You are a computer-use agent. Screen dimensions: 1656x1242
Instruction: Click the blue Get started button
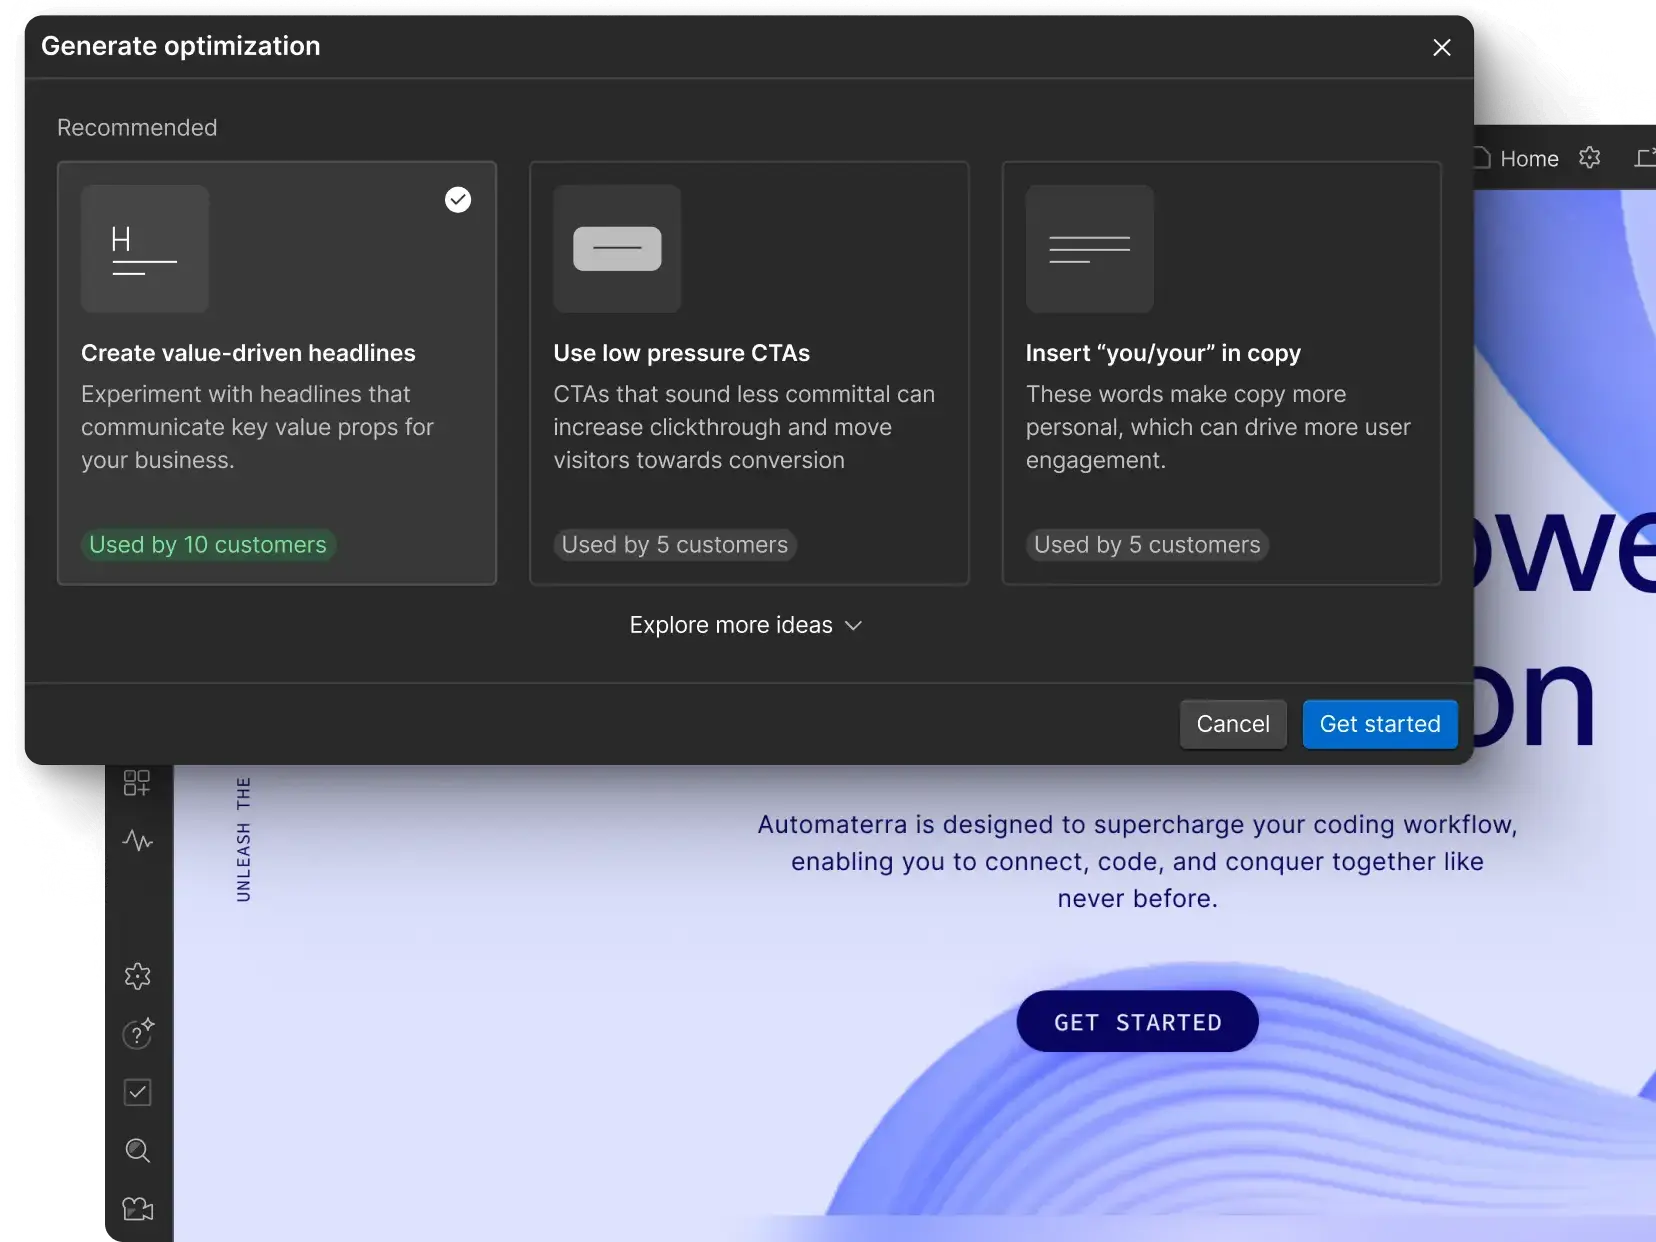1379,724
